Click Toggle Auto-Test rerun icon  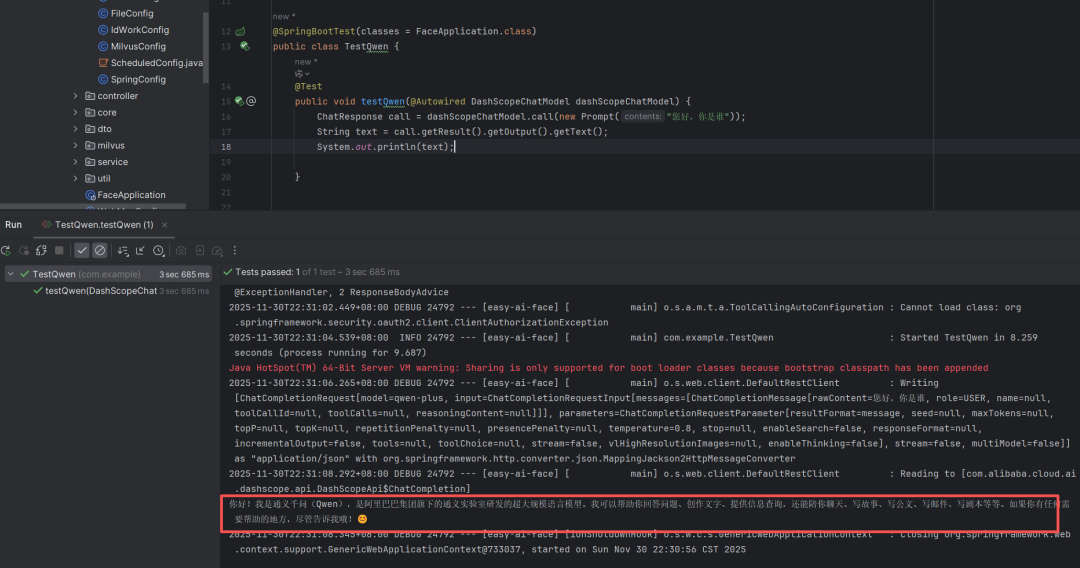point(41,250)
